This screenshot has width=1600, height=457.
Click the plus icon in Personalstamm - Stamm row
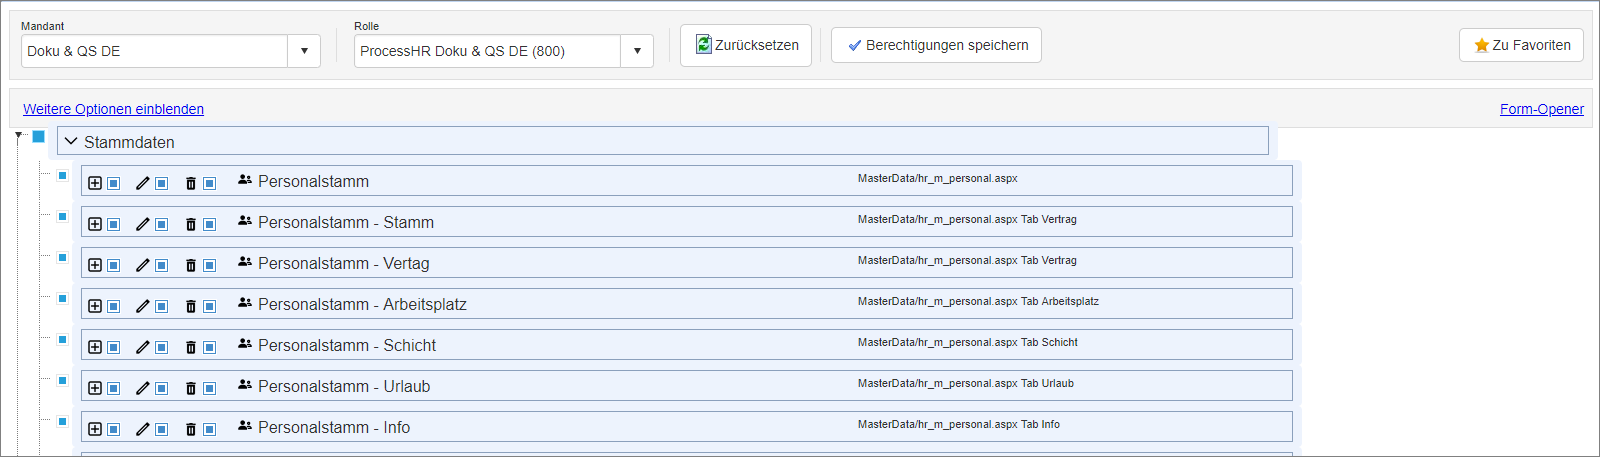95,224
